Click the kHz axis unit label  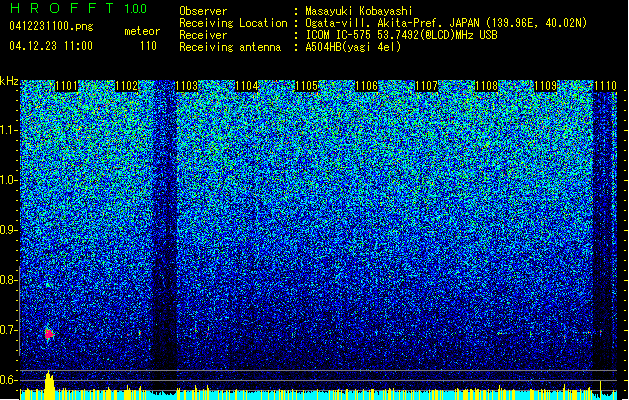pos(9,81)
